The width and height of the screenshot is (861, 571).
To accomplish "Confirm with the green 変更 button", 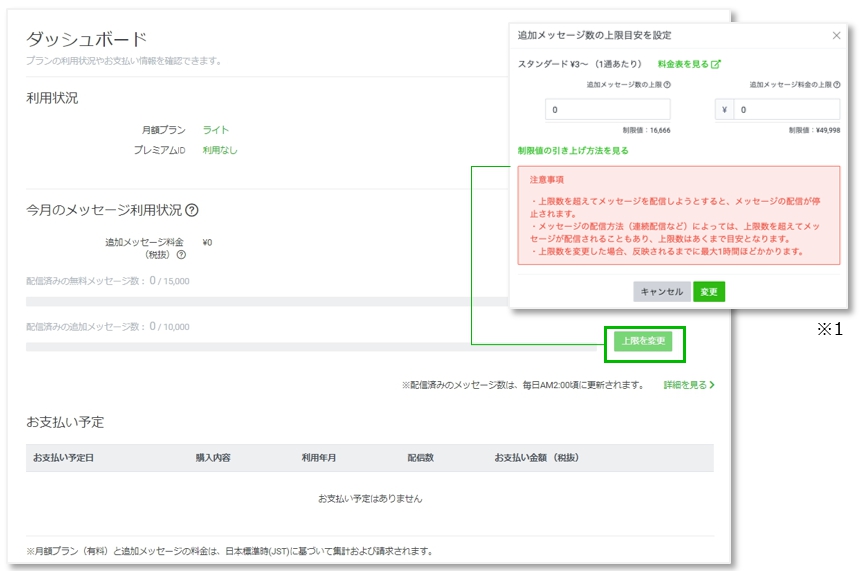I will [708, 292].
